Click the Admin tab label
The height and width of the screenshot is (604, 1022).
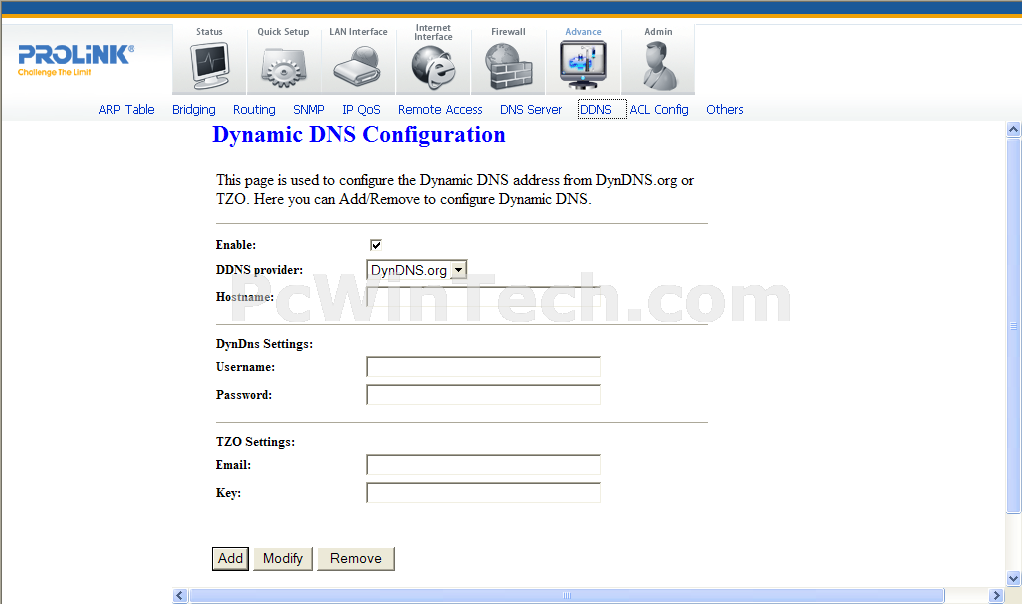658,31
